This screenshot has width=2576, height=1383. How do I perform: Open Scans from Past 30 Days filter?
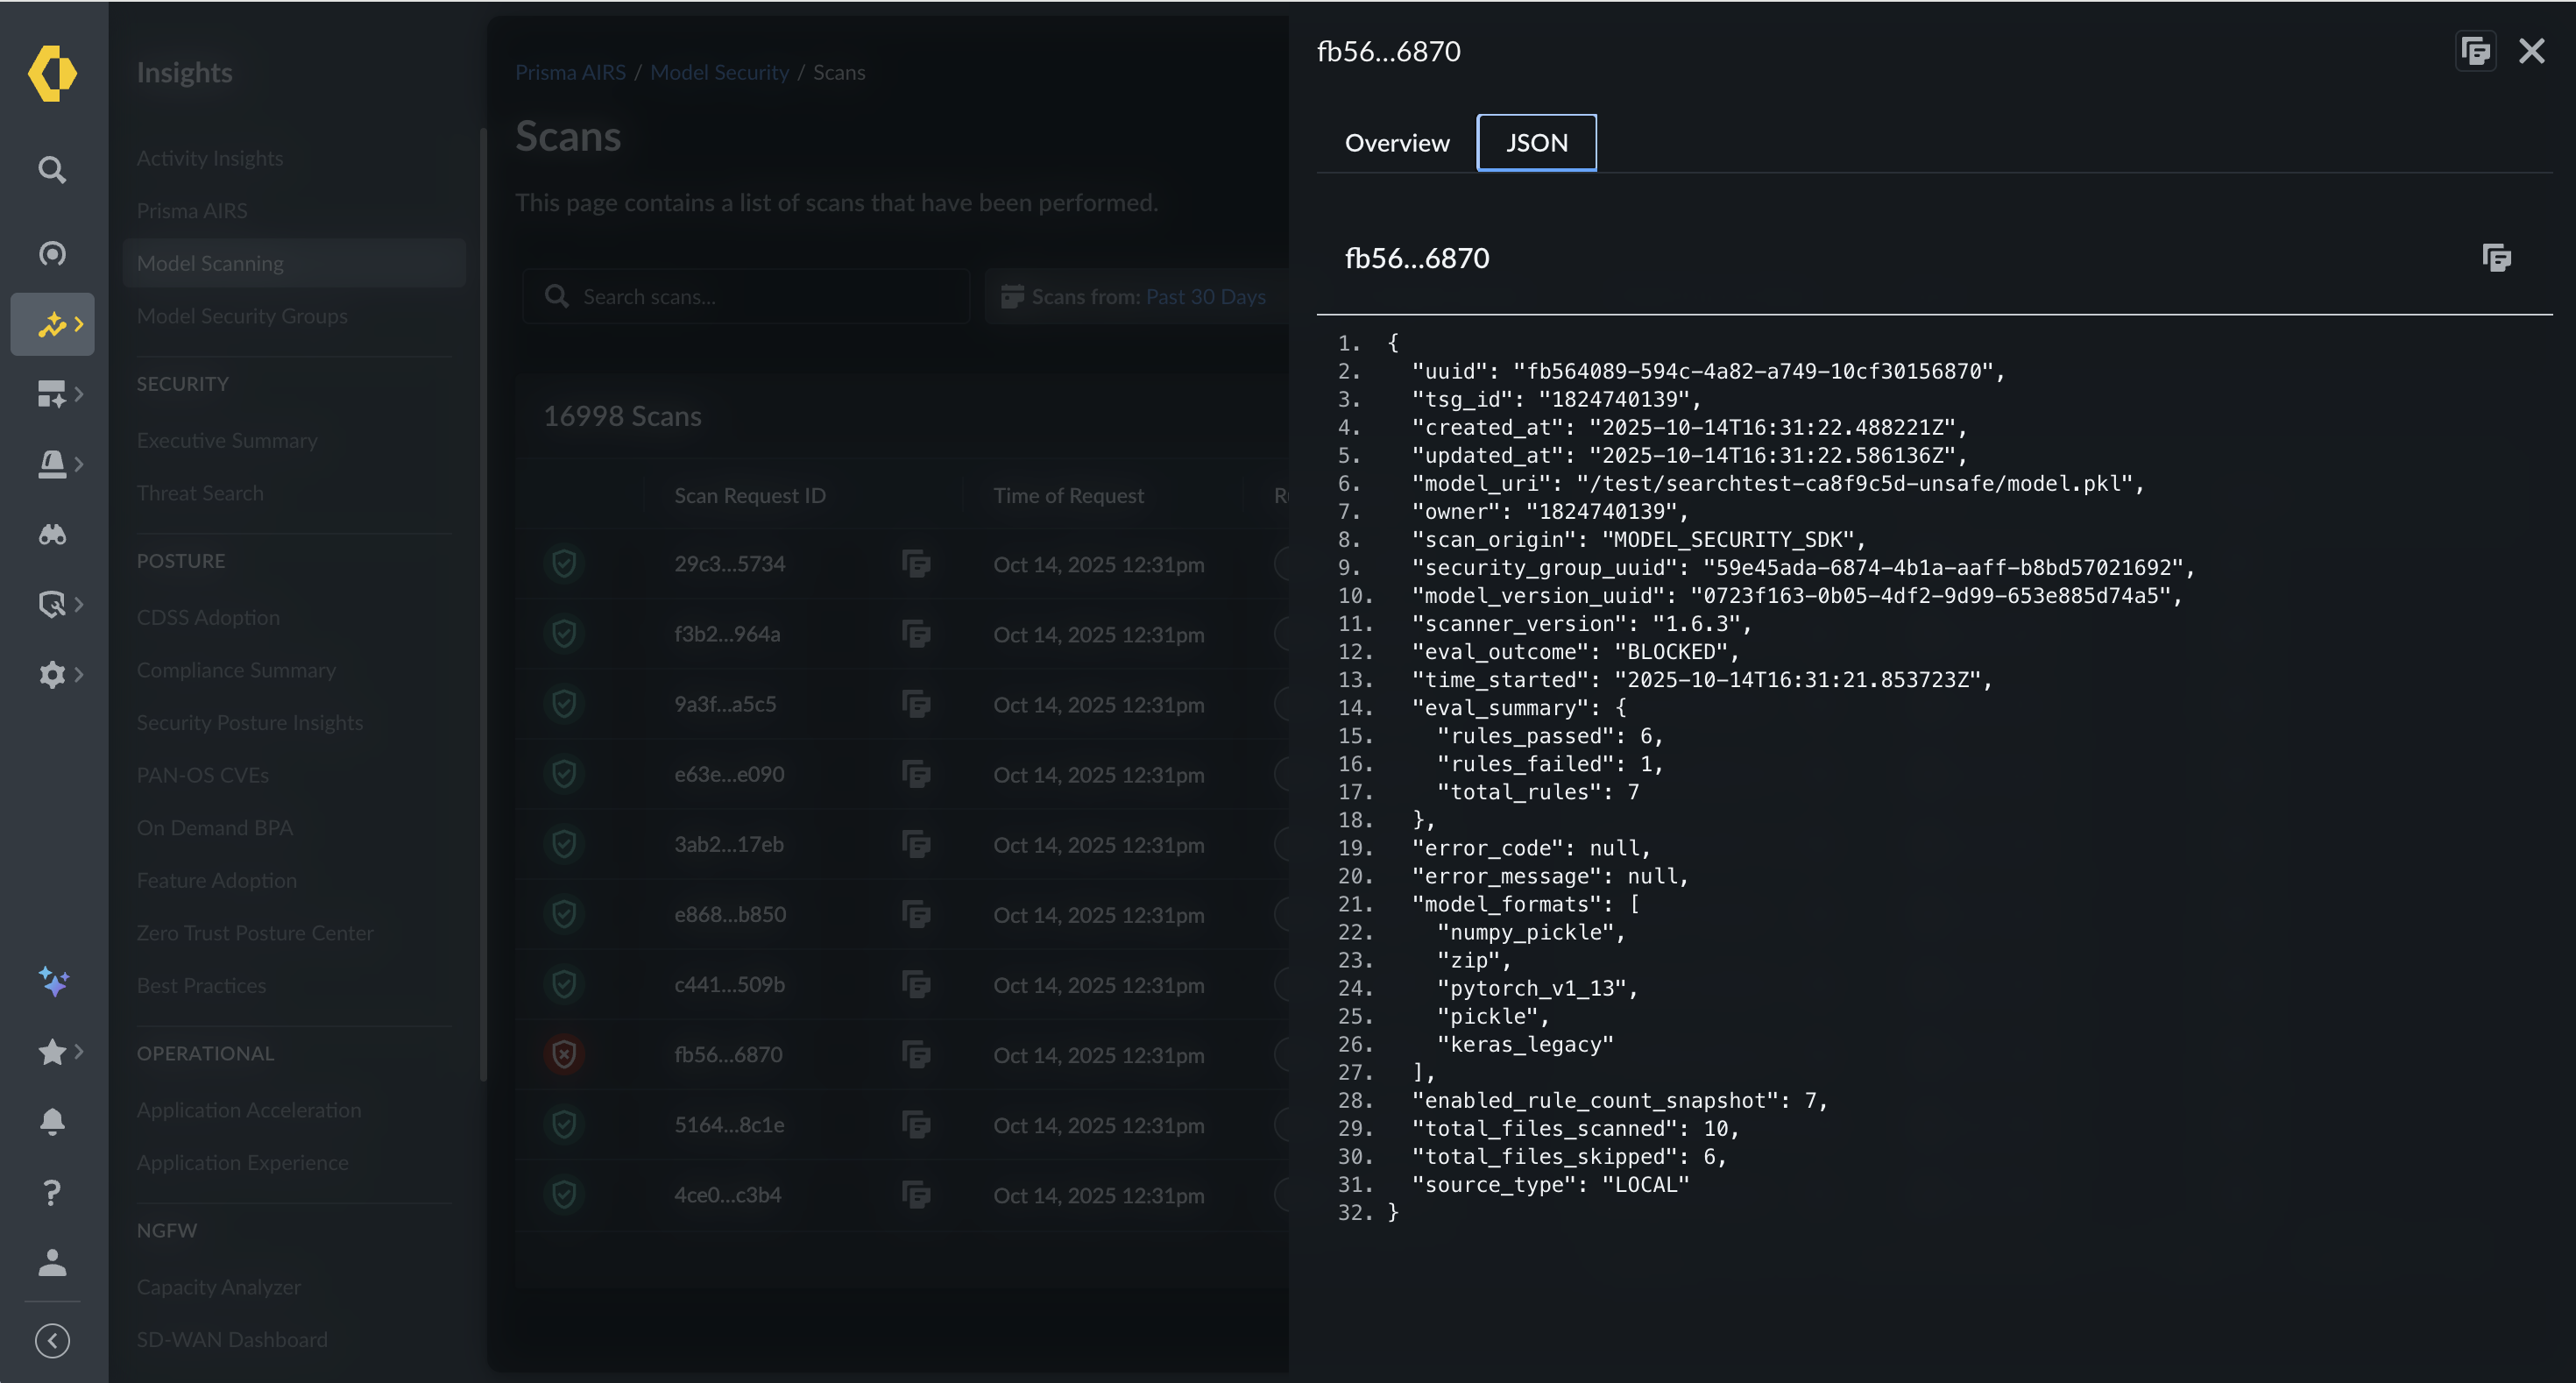tap(1140, 297)
